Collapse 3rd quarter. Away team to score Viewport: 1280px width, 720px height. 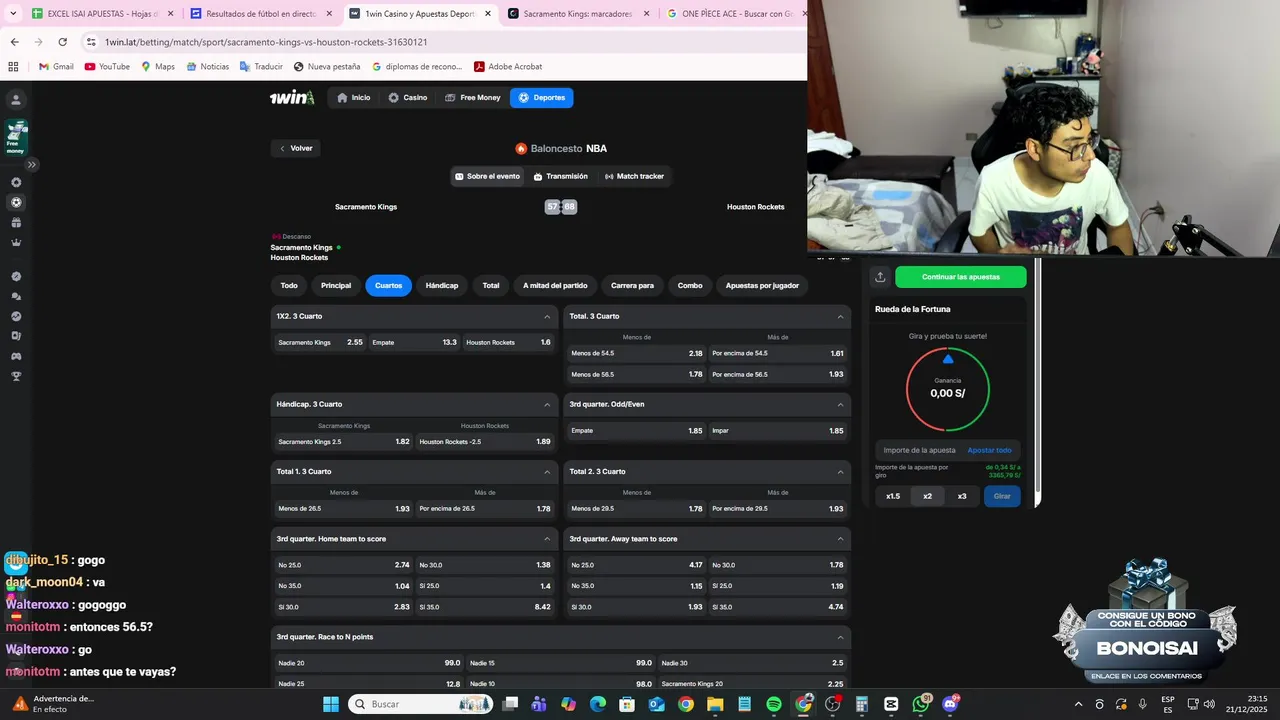click(840, 539)
